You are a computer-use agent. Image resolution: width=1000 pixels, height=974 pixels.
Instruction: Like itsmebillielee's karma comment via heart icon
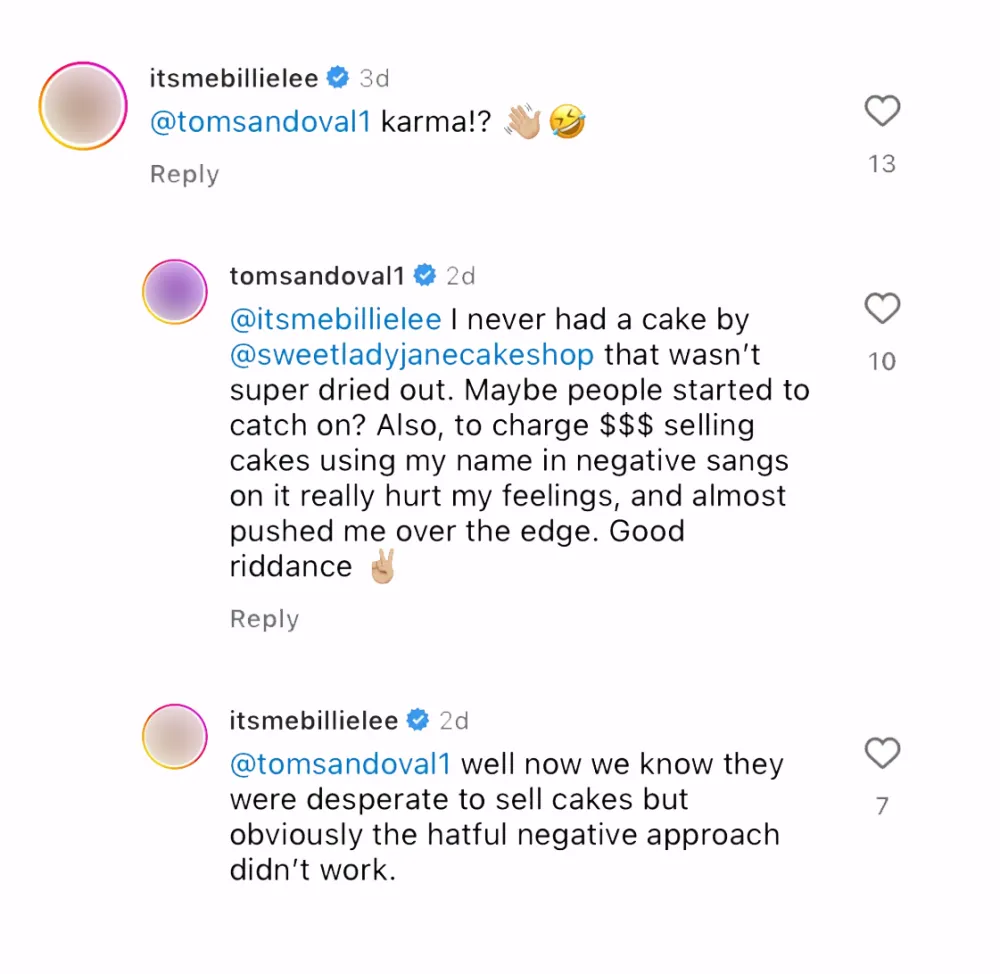[x=882, y=112]
